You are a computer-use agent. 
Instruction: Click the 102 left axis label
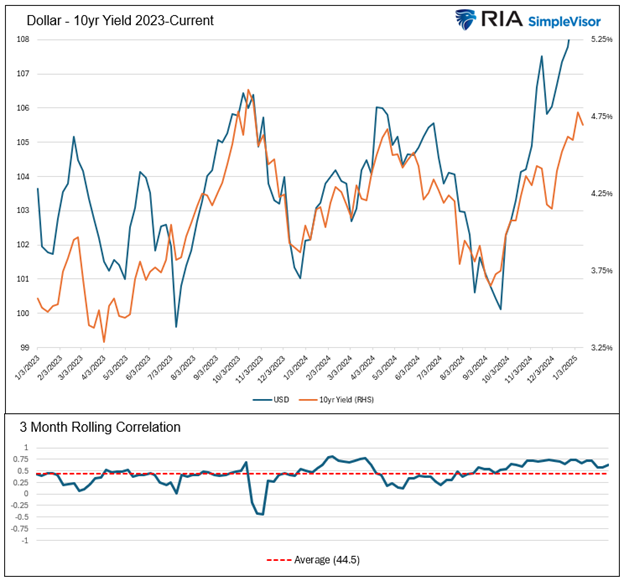(x=23, y=245)
